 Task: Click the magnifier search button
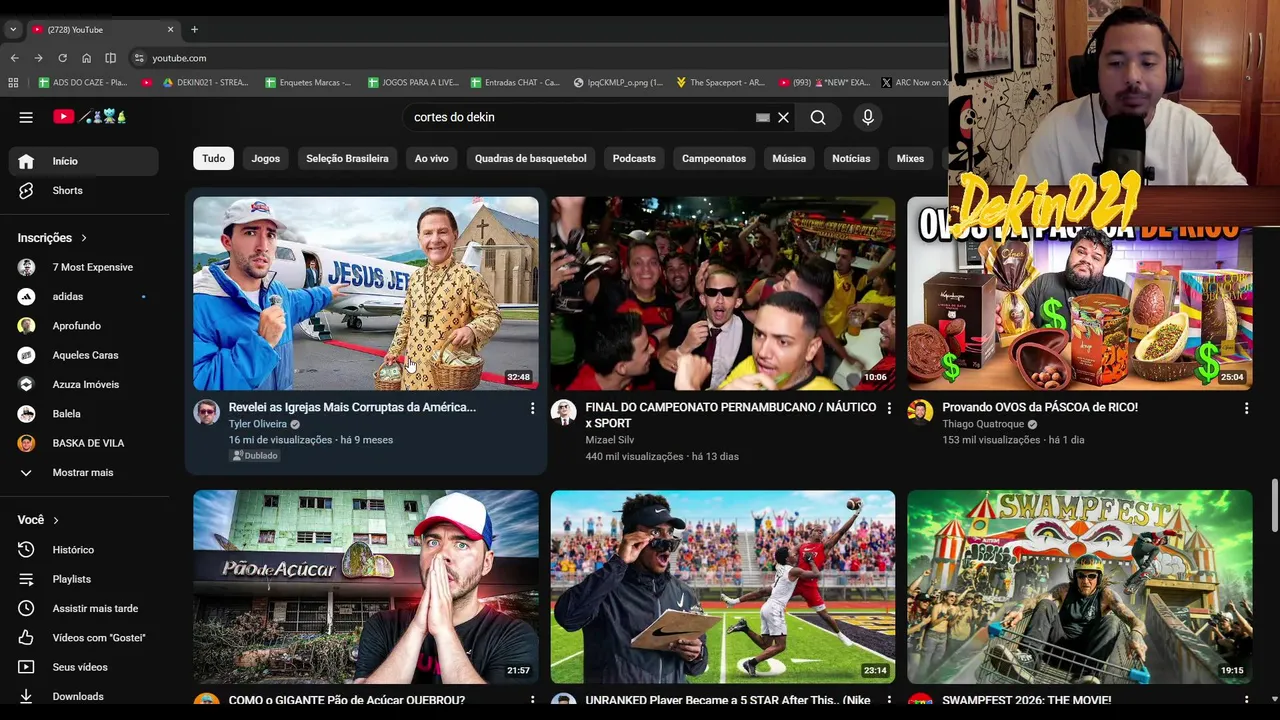818,117
